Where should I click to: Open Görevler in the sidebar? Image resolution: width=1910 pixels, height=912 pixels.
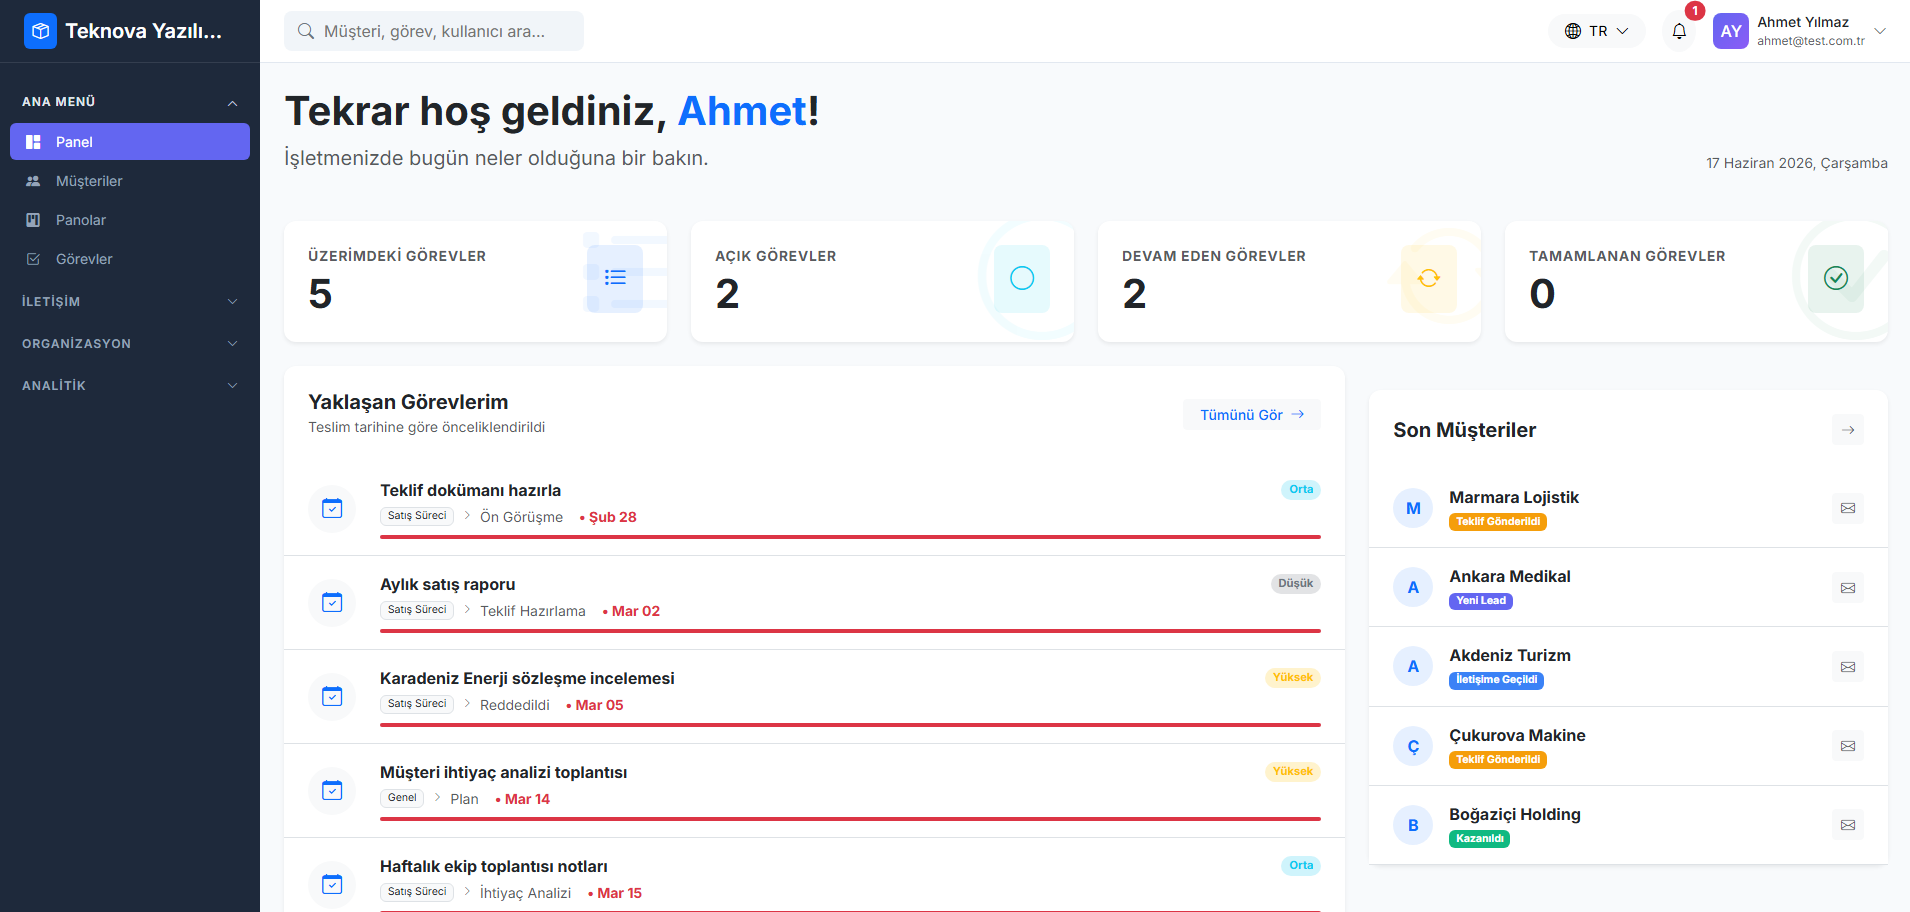(x=130, y=259)
